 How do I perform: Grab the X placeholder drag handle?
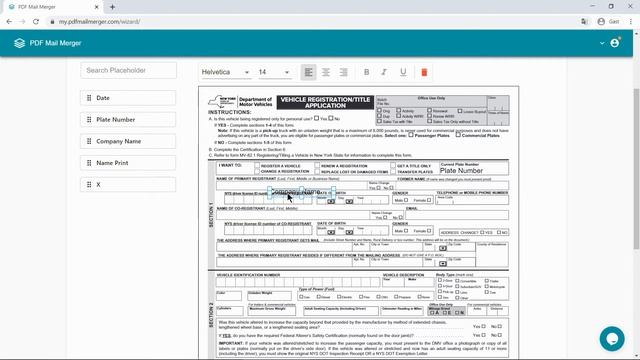[x=89, y=184]
